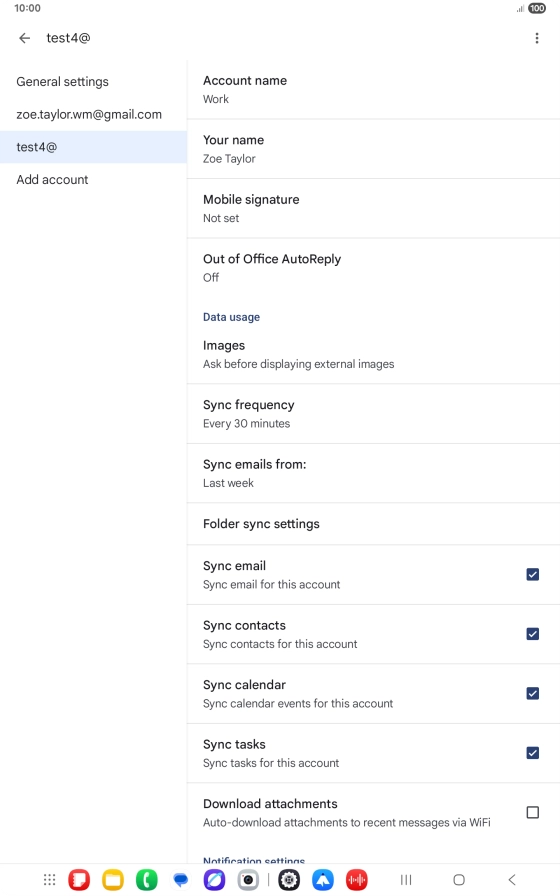
Task: Toggle the Sync contacts checkbox
Action: tap(533, 634)
